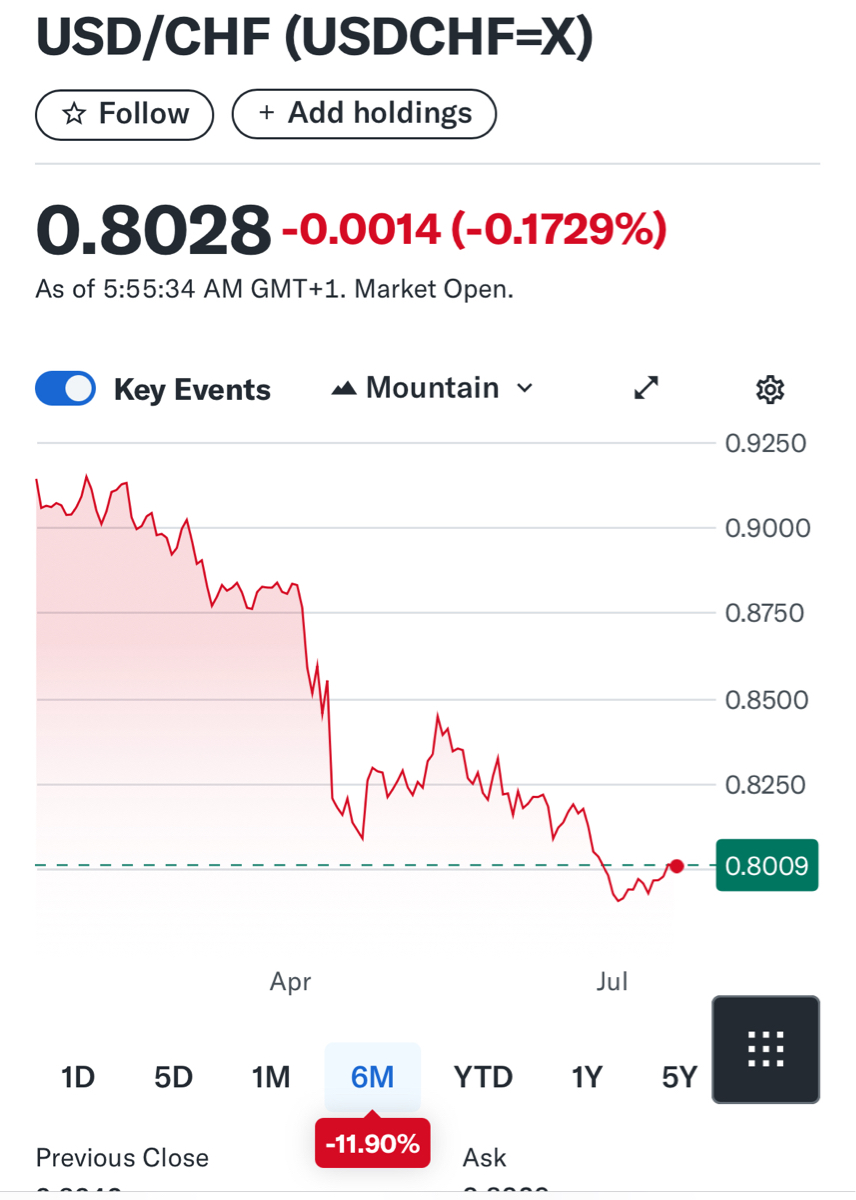Click the star Follow button
Viewport: 856px width, 1200px height.
pyautogui.click(x=125, y=114)
